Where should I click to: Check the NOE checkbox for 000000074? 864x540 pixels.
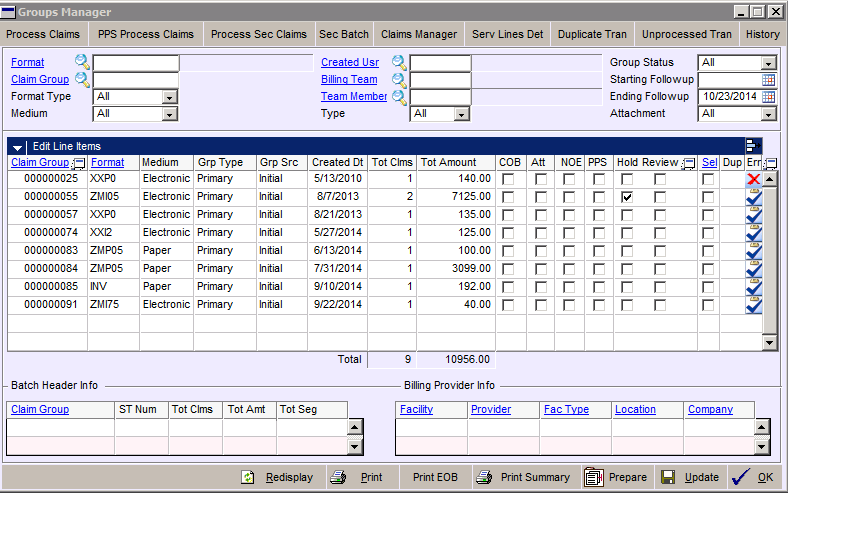[x=569, y=234]
